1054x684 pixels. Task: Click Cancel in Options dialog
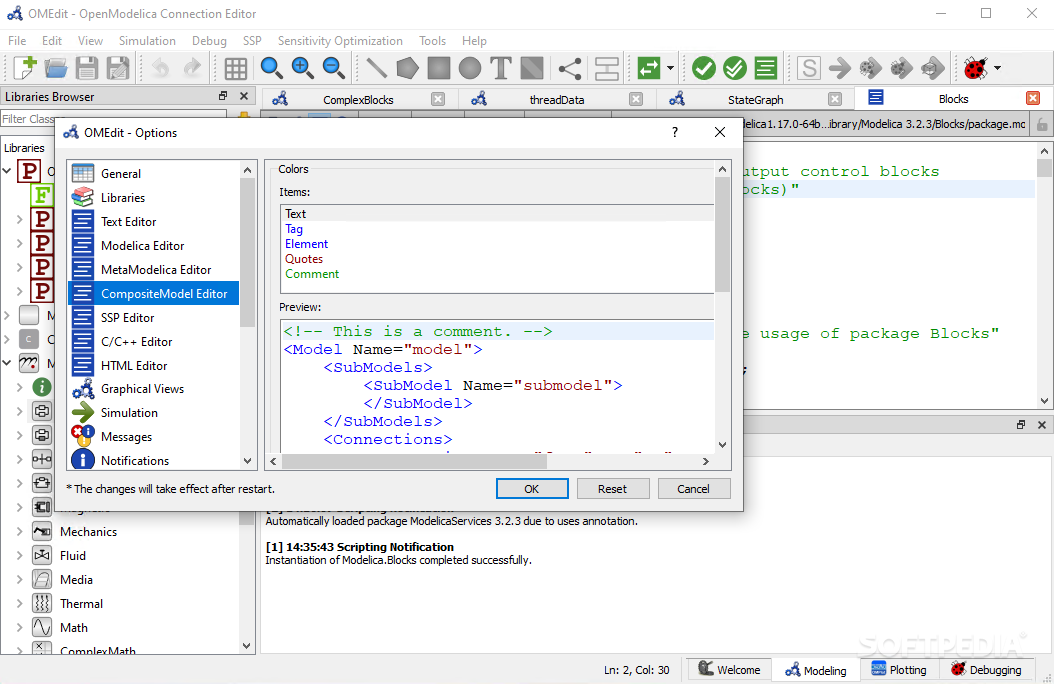click(x=693, y=488)
